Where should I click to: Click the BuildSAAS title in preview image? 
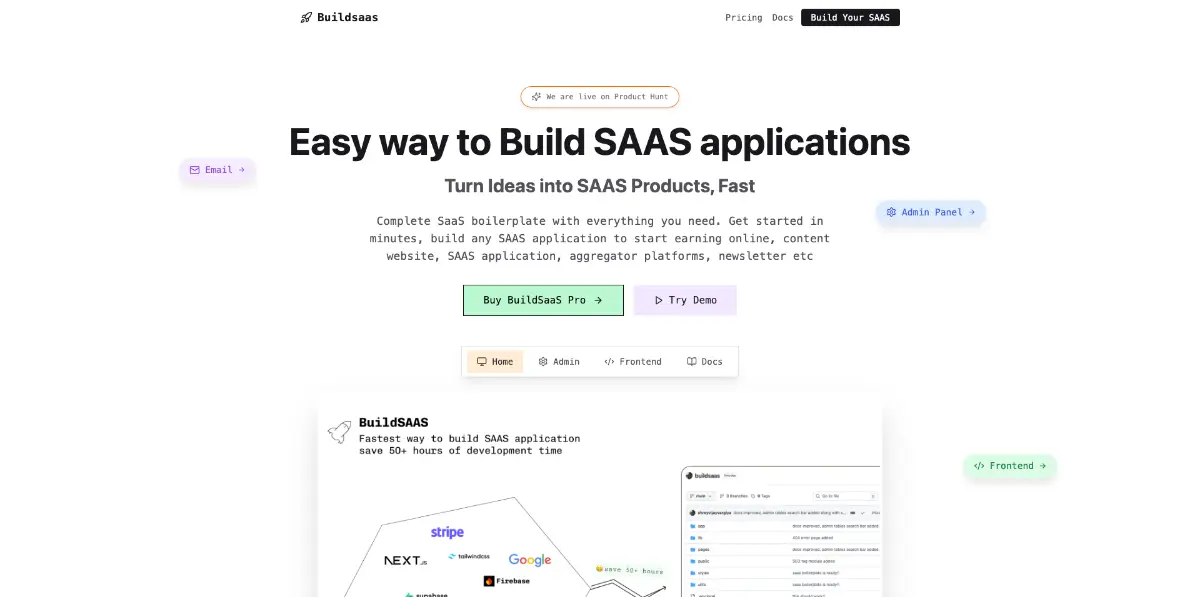click(394, 423)
